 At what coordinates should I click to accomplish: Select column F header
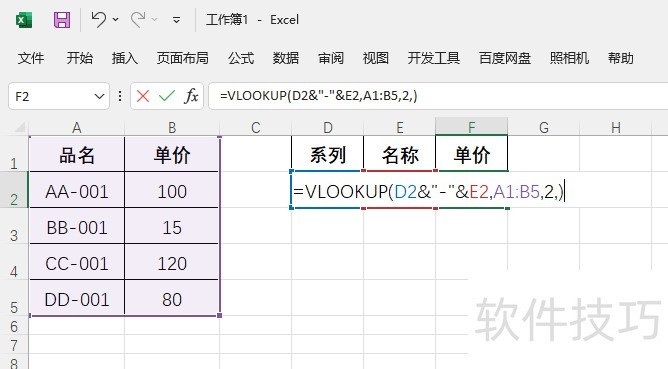(472, 127)
